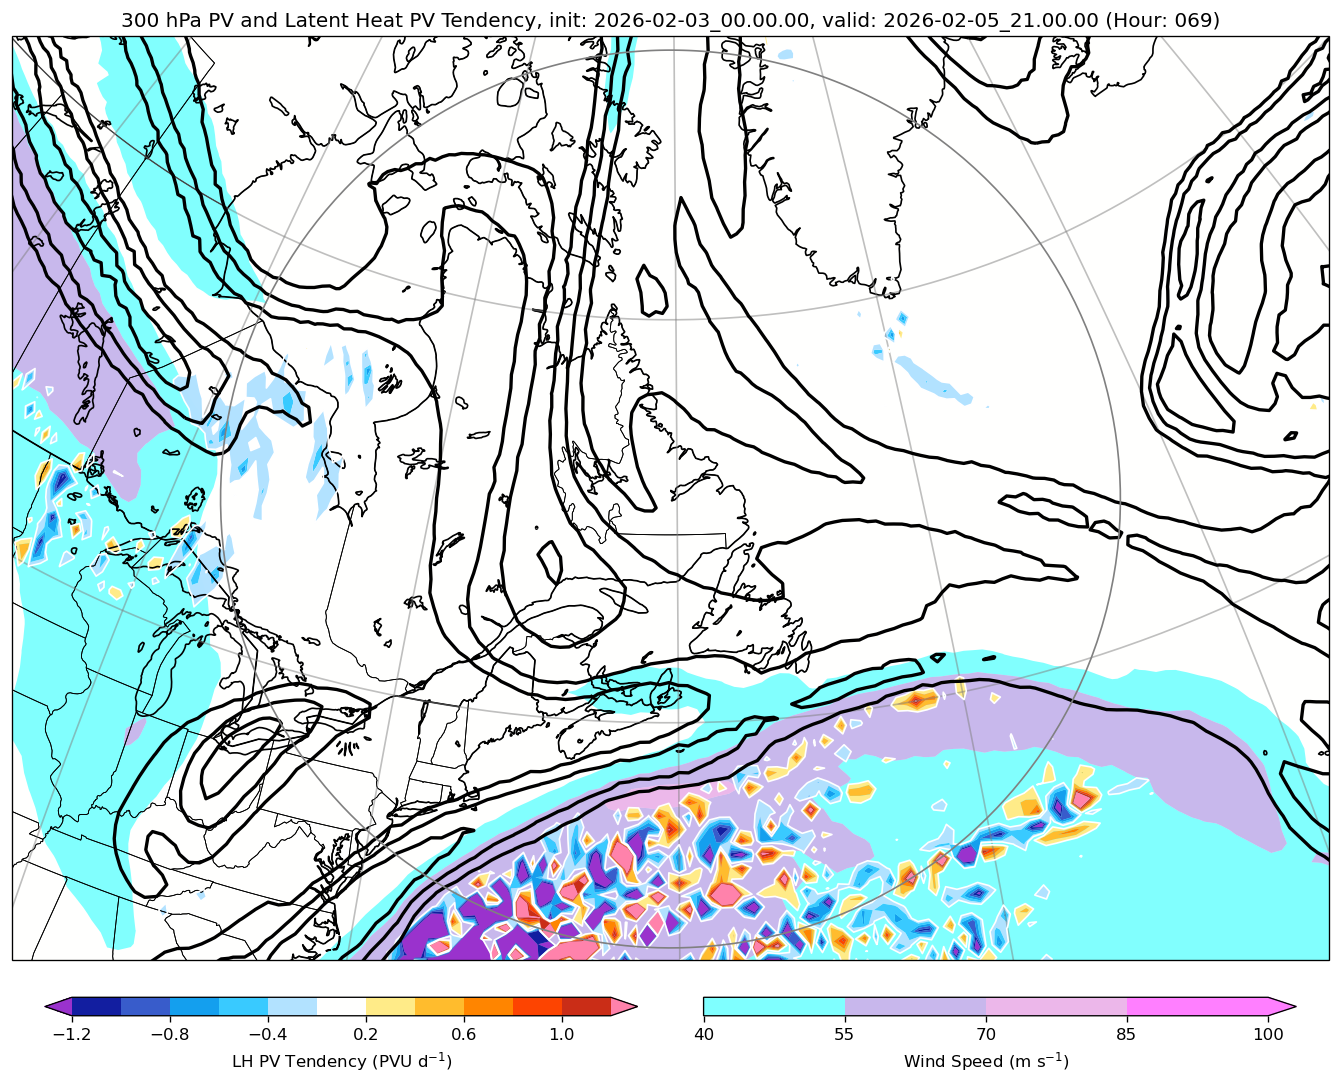Click the cyan 40–55 wind speed swatch
This screenshot has width=1341, height=1084.
pyautogui.click(x=774, y=1006)
